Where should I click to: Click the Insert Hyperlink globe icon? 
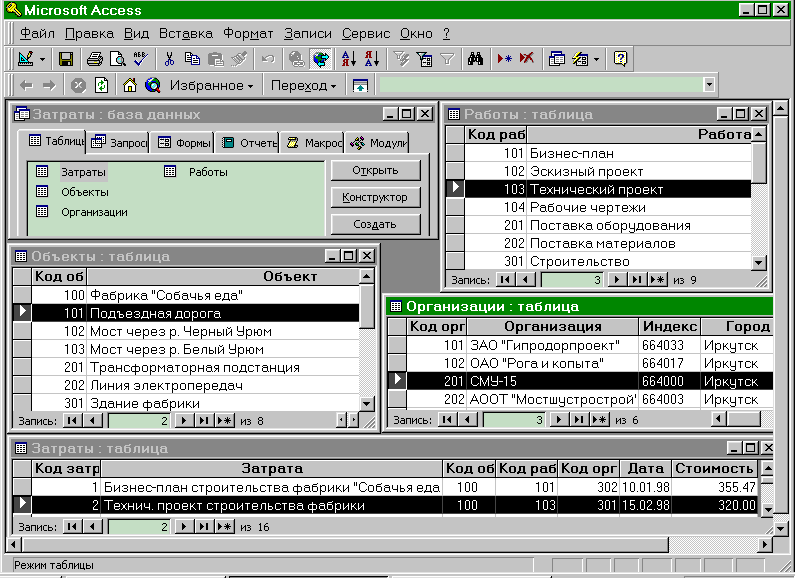click(x=297, y=59)
